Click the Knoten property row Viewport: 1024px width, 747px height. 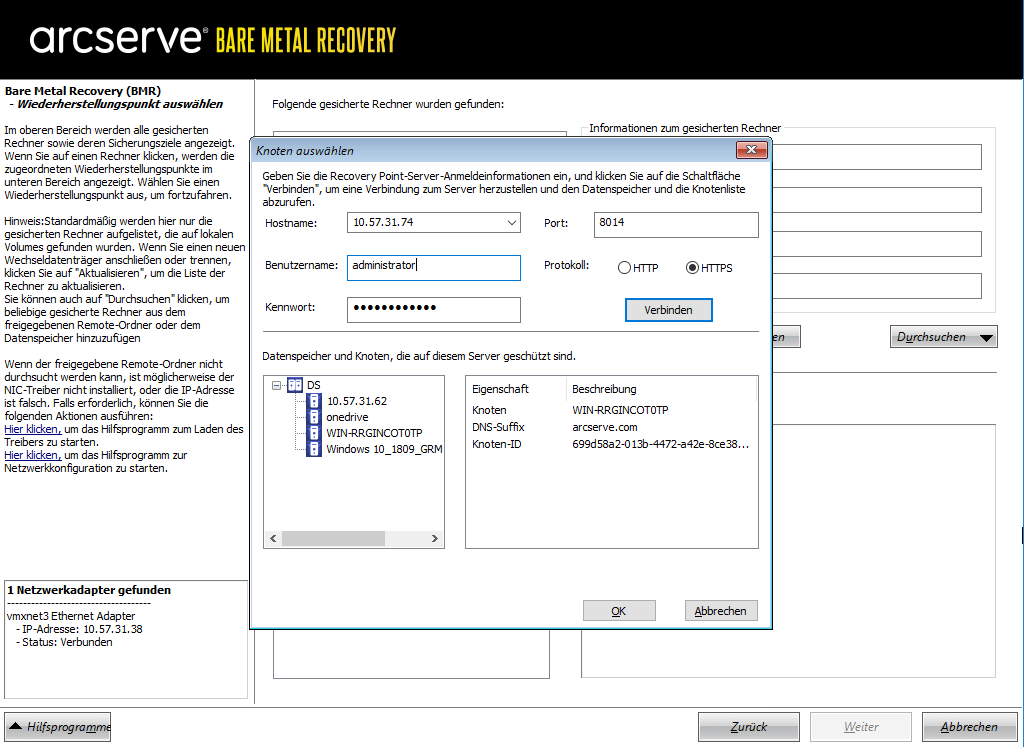coord(612,410)
